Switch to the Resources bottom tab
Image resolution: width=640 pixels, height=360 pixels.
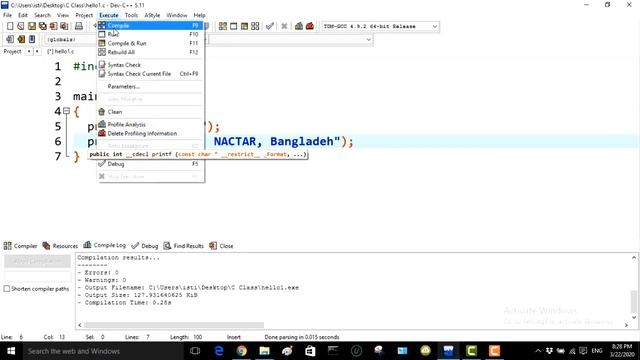60,246
